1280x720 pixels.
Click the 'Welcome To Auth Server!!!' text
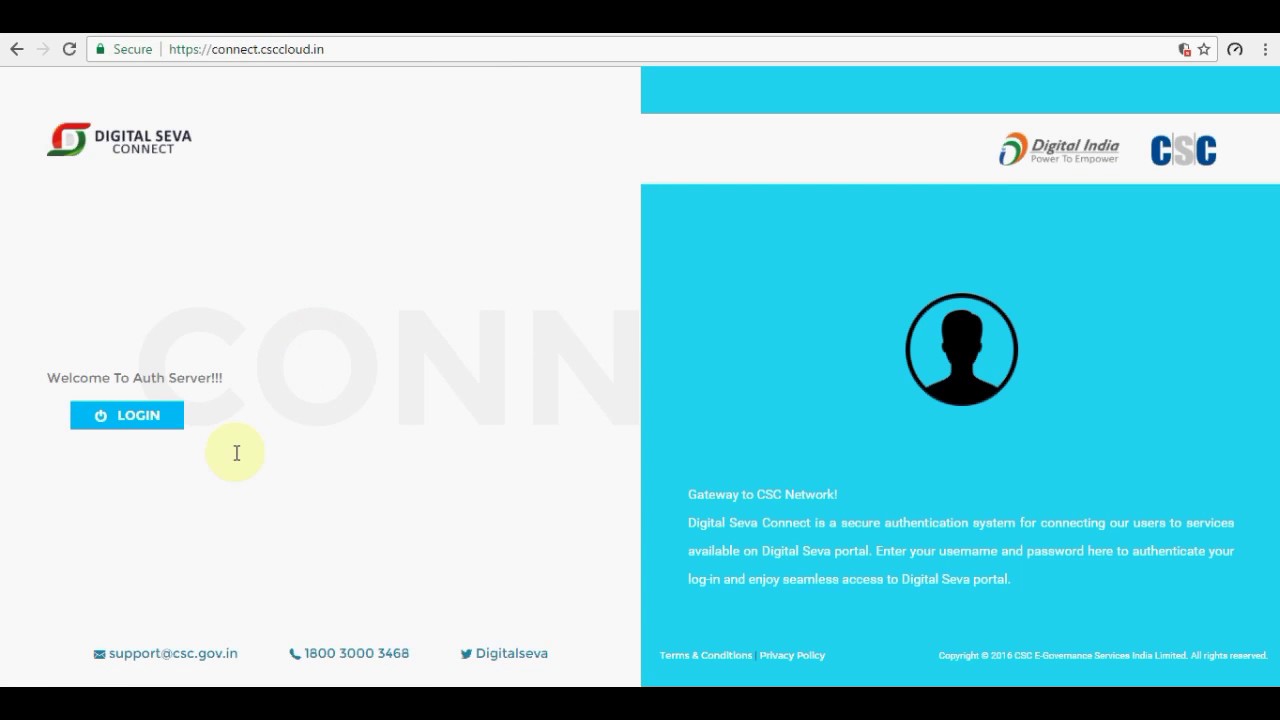coord(135,378)
